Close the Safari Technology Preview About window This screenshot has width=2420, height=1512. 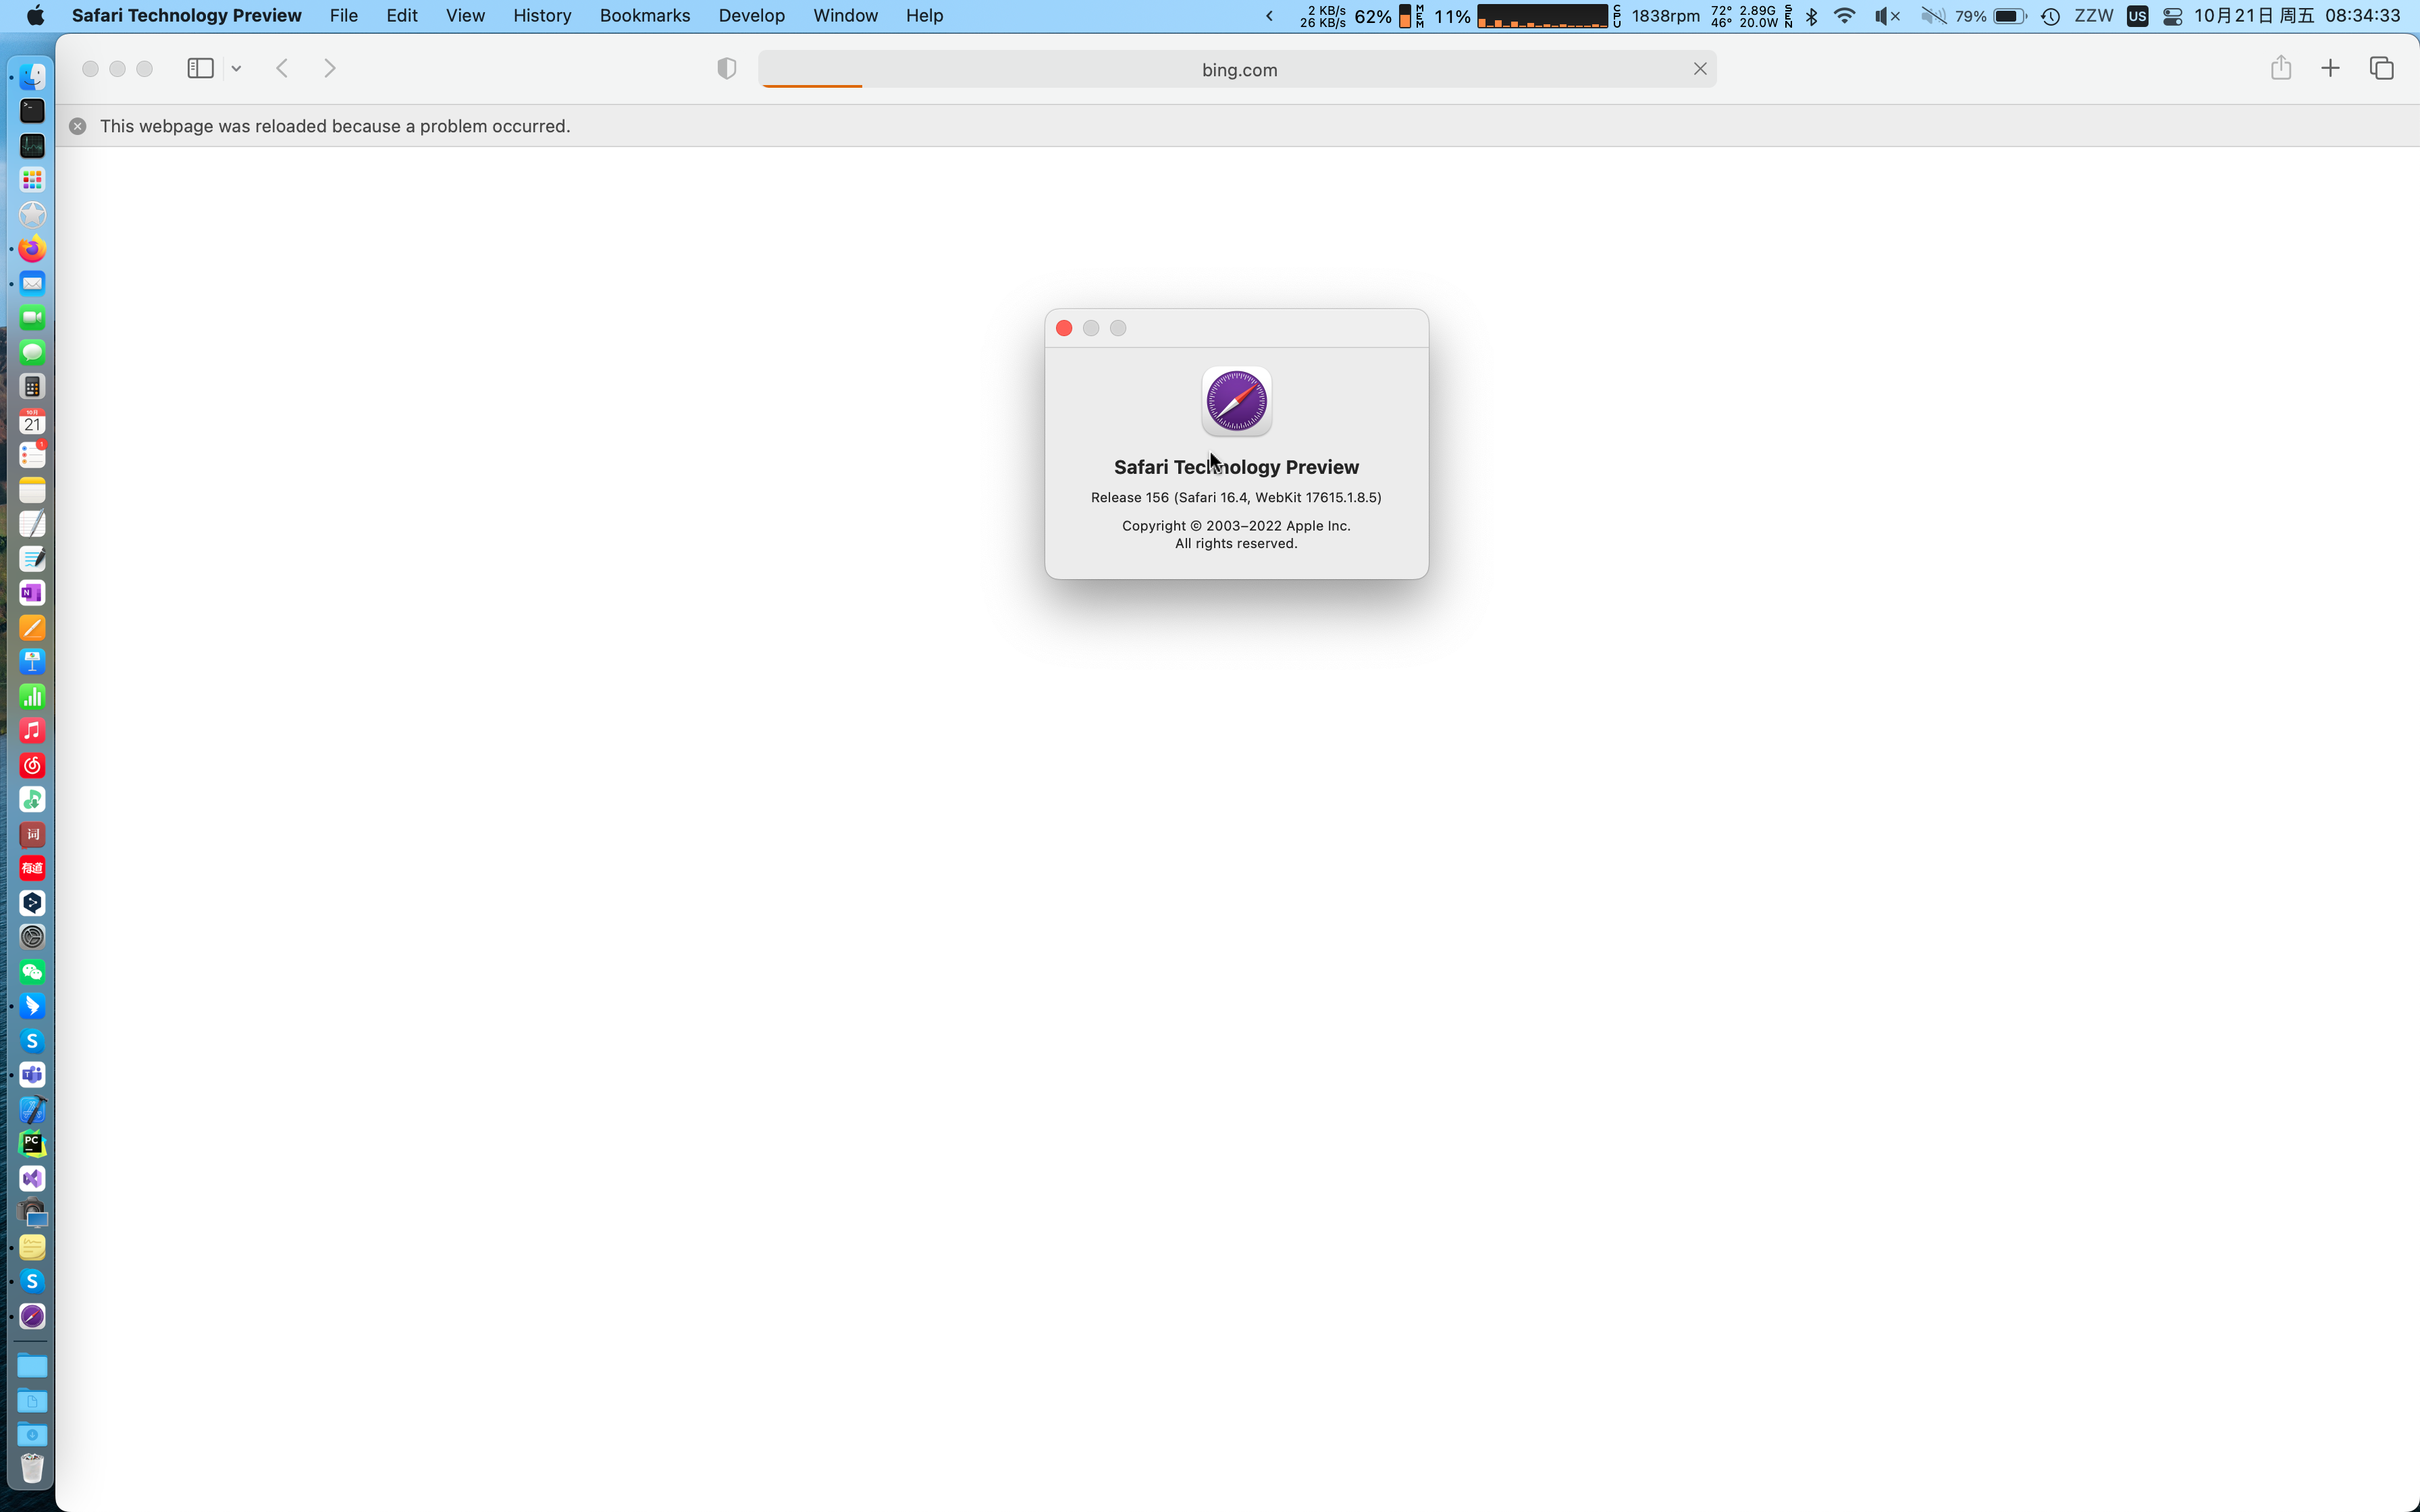(x=1064, y=328)
